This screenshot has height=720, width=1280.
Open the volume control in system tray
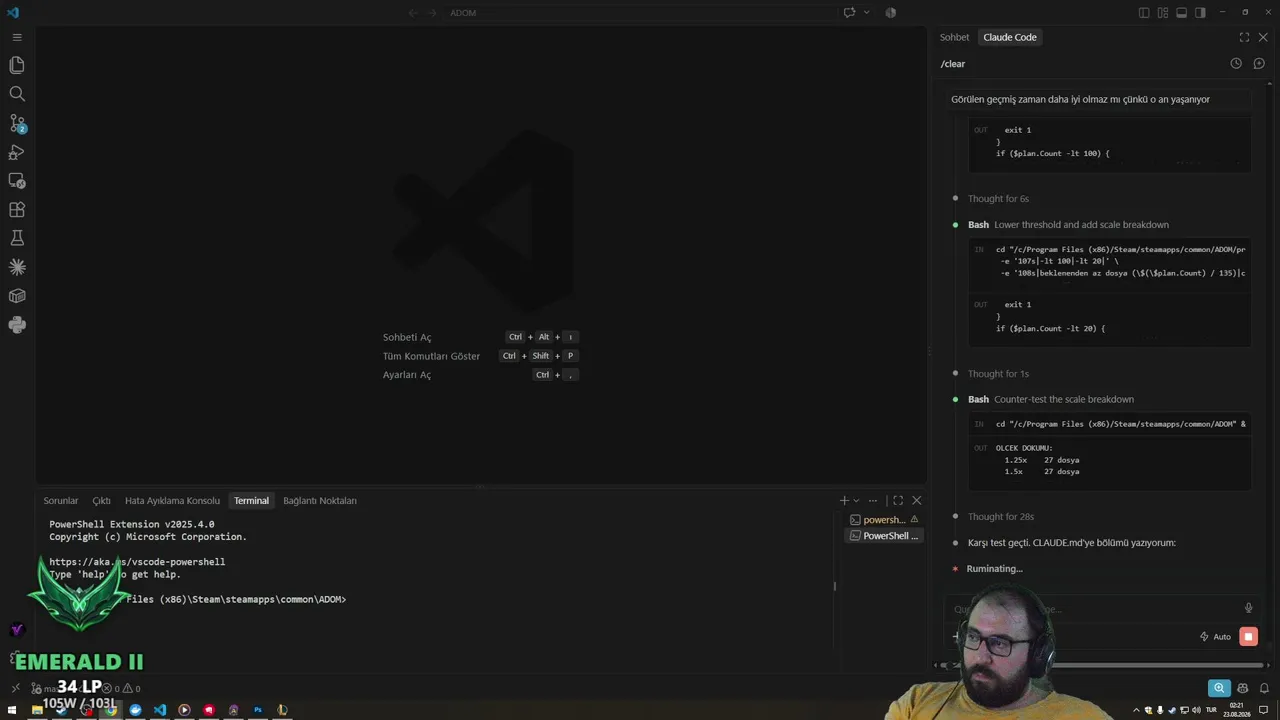point(1194,710)
